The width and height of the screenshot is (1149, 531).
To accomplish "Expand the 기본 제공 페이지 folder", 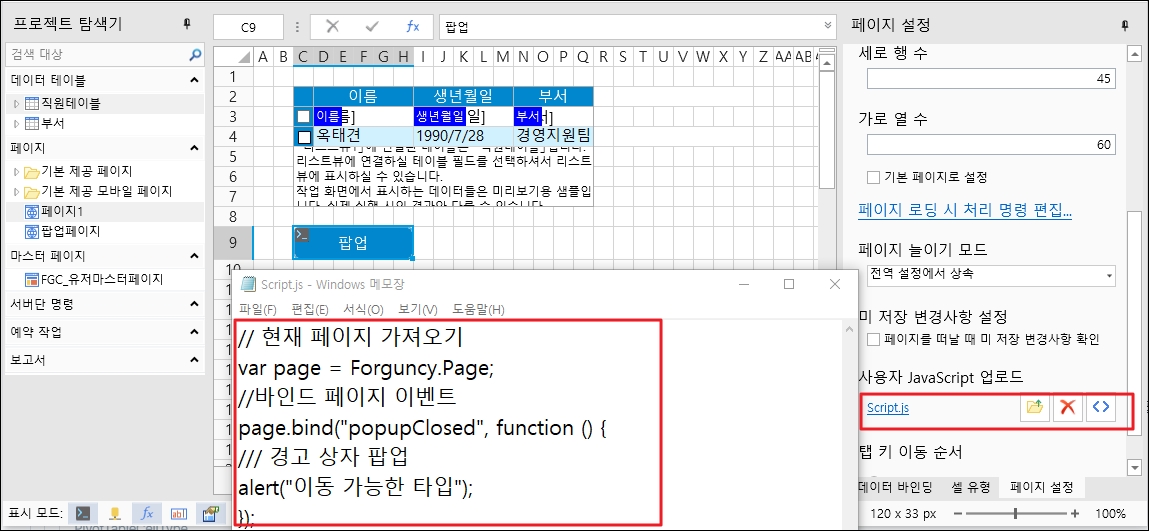I will [x=16, y=171].
